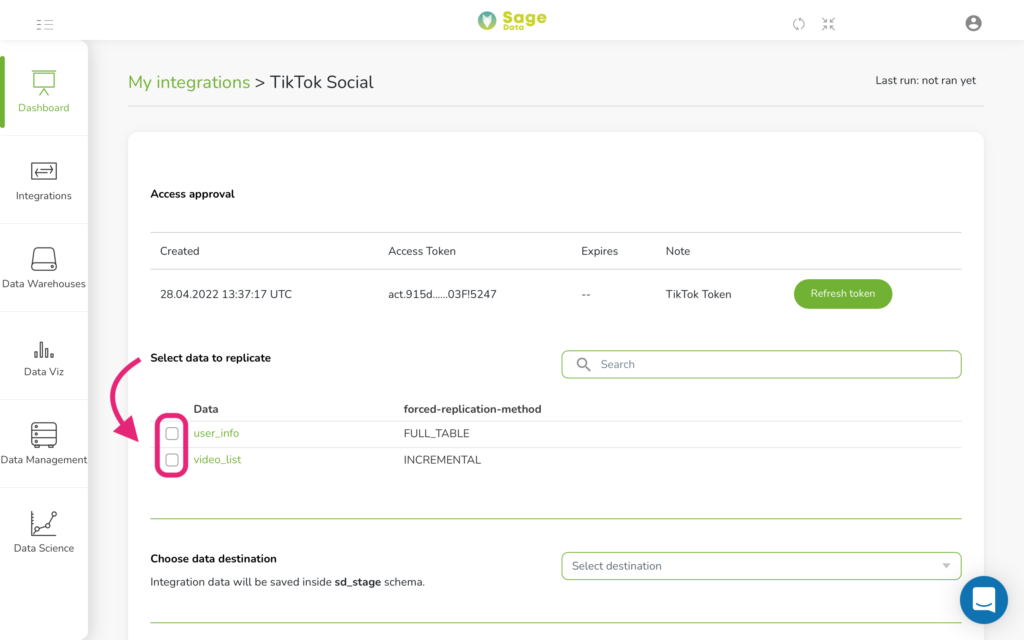Check the video_list checkbox
Image resolution: width=1024 pixels, height=640 pixels.
coord(172,460)
